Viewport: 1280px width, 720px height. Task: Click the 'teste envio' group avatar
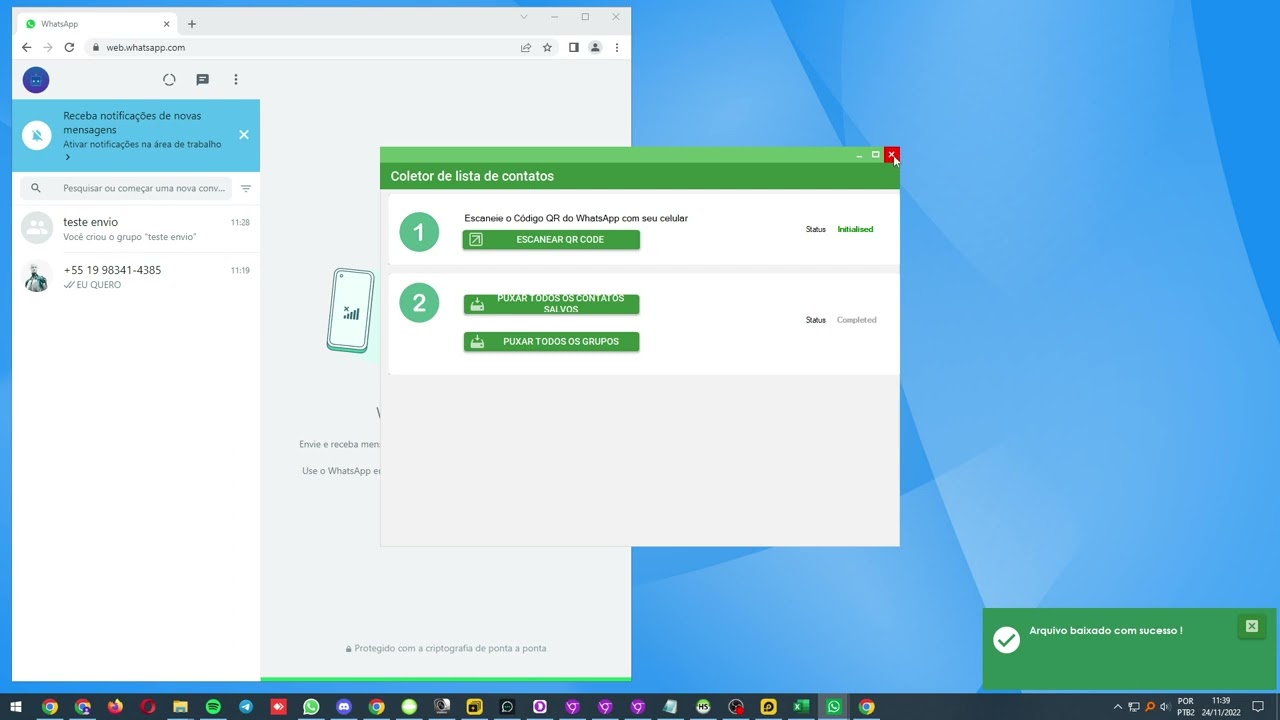pos(37,229)
